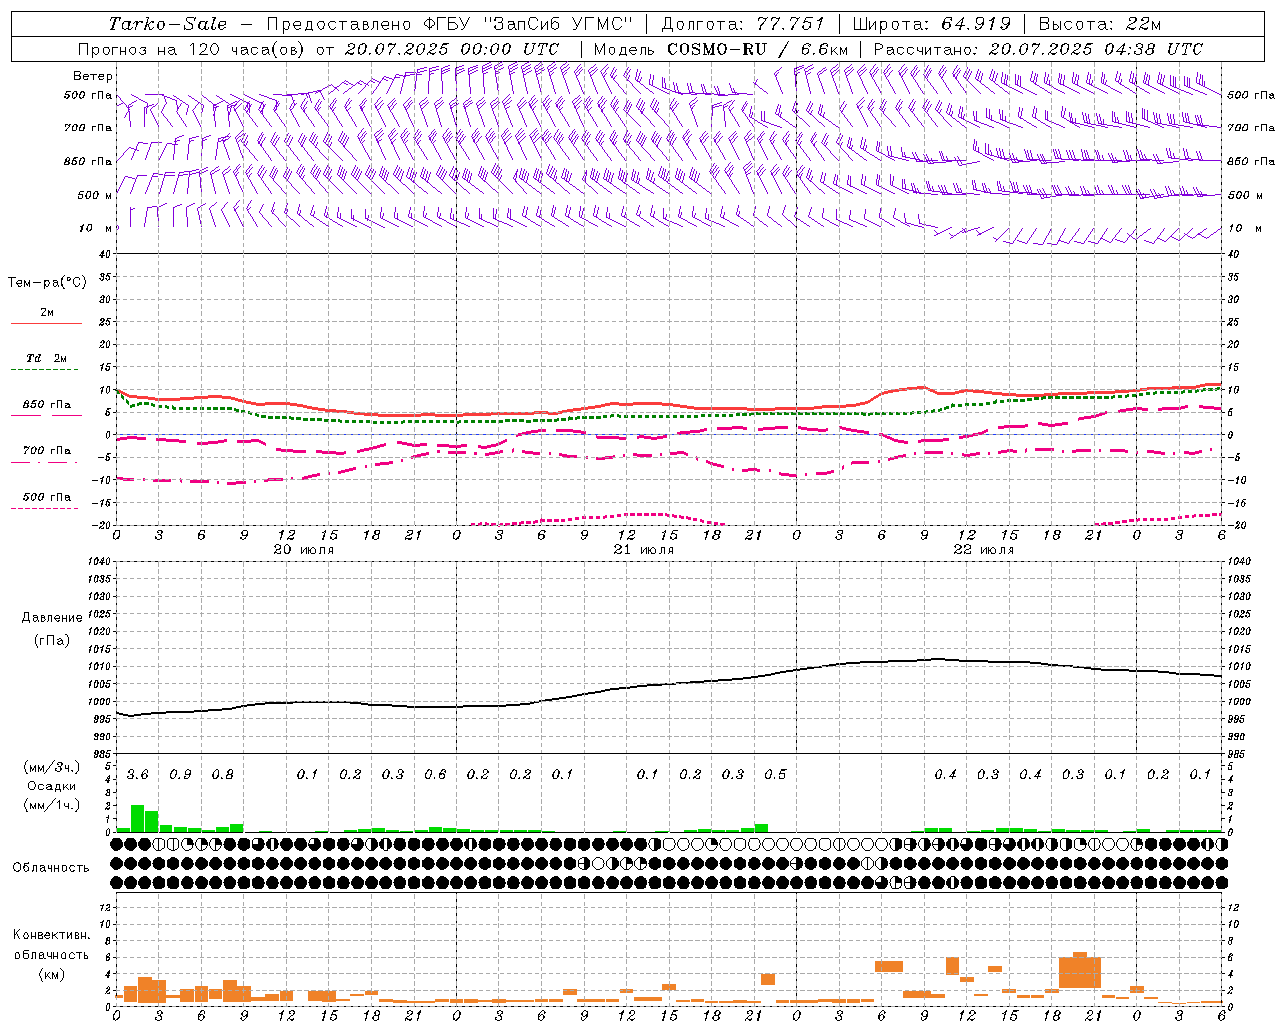Click the elevation text "Высота: 22м"

click(x=1100, y=24)
